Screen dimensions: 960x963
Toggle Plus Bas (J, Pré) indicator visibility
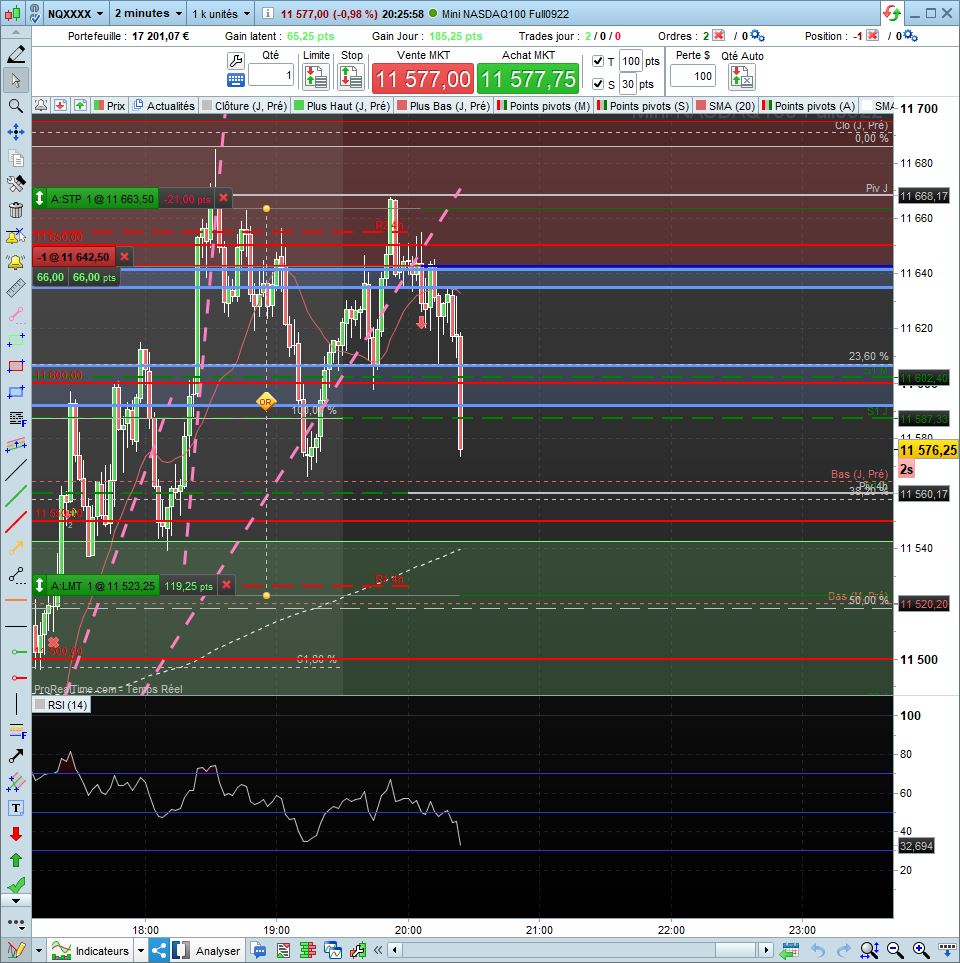point(402,106)
